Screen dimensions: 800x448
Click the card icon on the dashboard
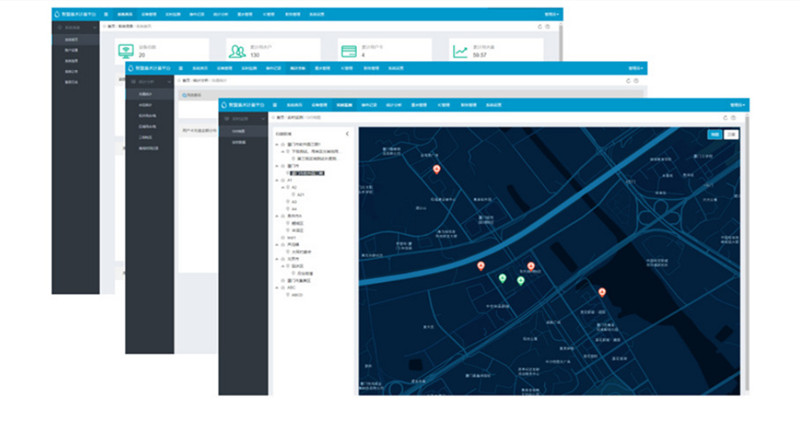348,52
